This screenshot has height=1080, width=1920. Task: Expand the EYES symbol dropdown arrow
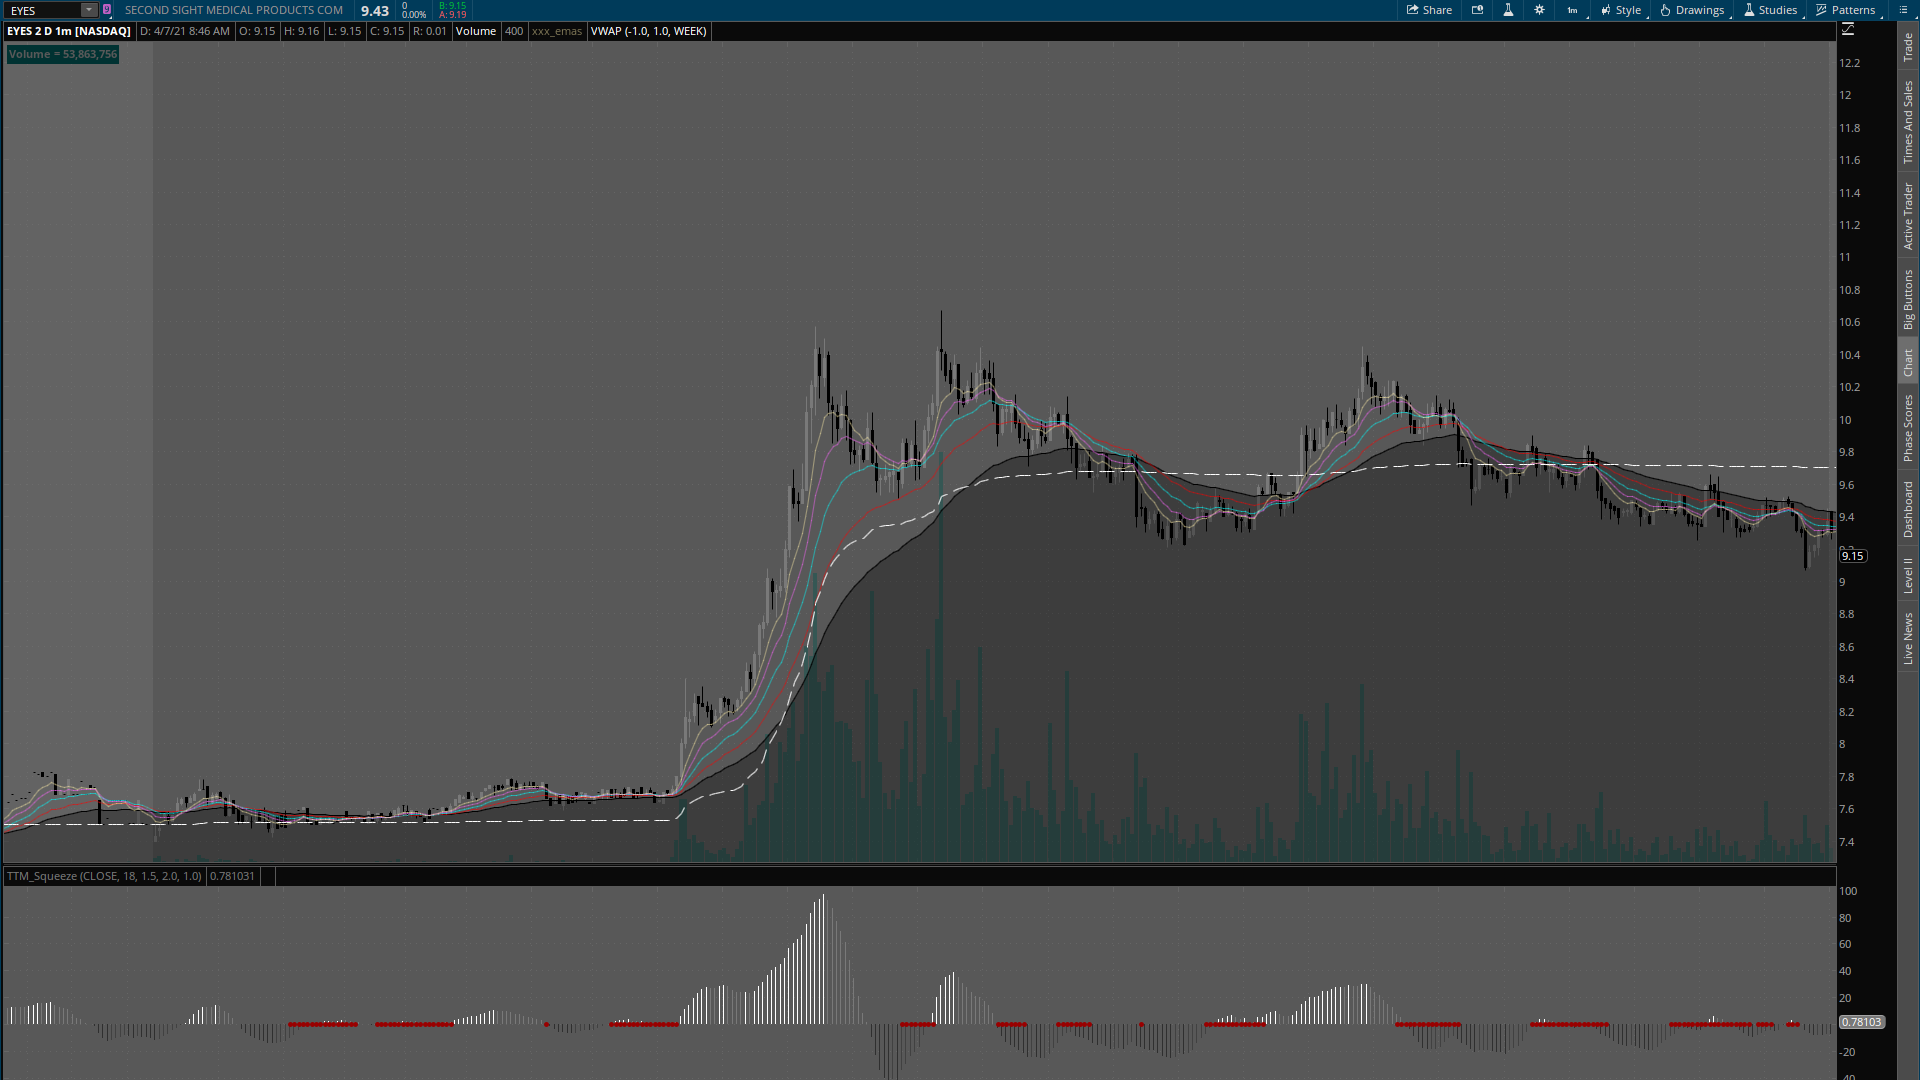[89, 10]
